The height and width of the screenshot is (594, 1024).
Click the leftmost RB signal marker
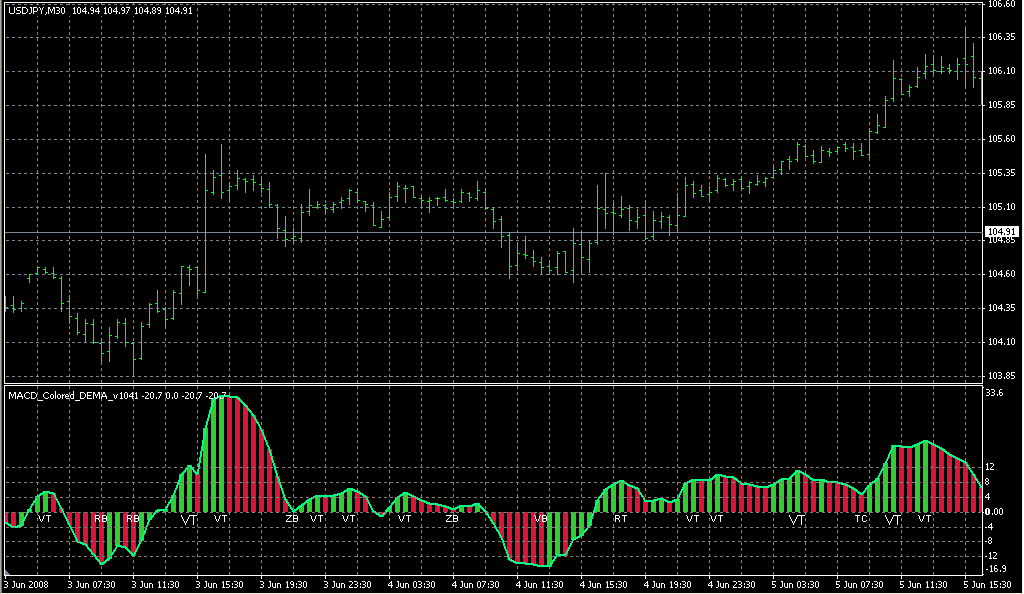point(100,519)
